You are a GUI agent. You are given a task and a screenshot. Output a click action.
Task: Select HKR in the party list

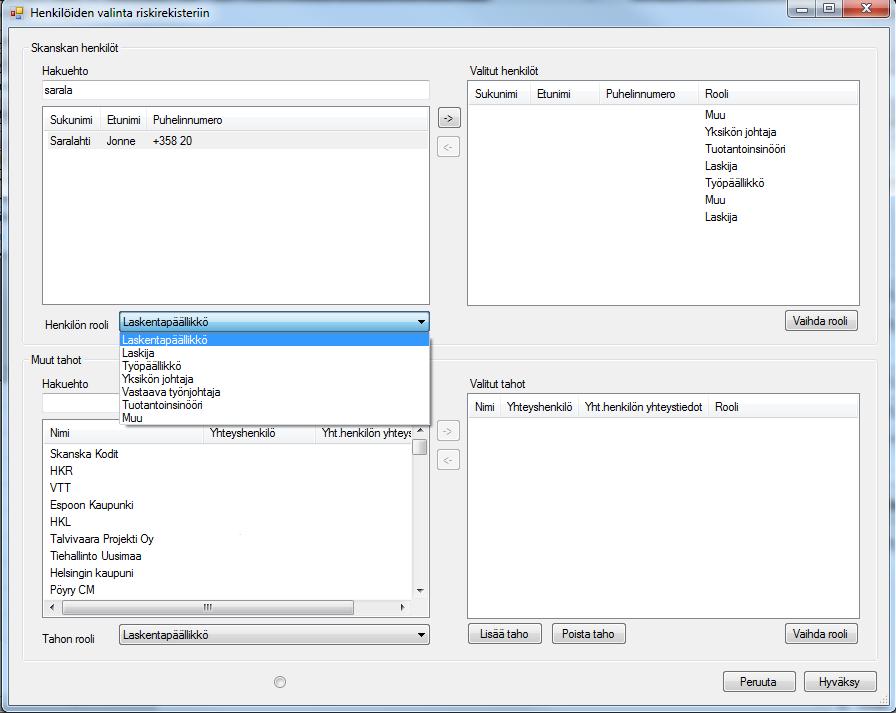point(227,471)
